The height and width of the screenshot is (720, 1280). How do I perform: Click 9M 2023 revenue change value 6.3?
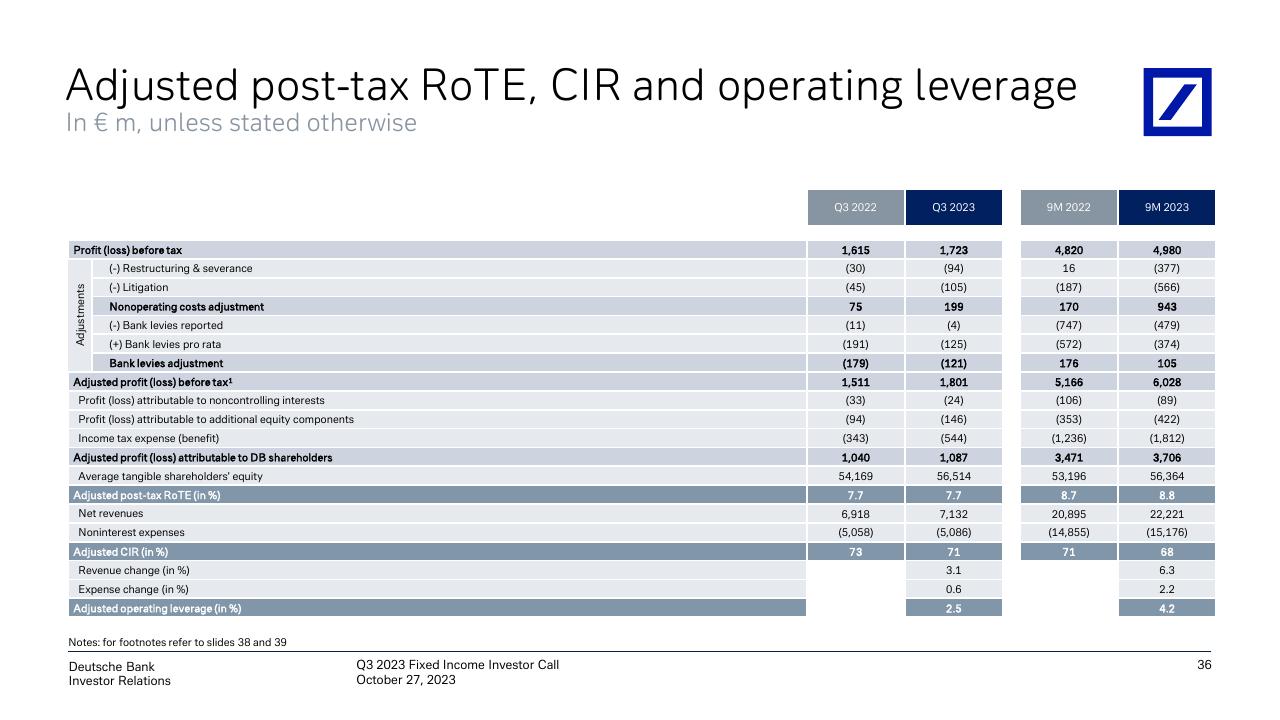pos(1167,570)
